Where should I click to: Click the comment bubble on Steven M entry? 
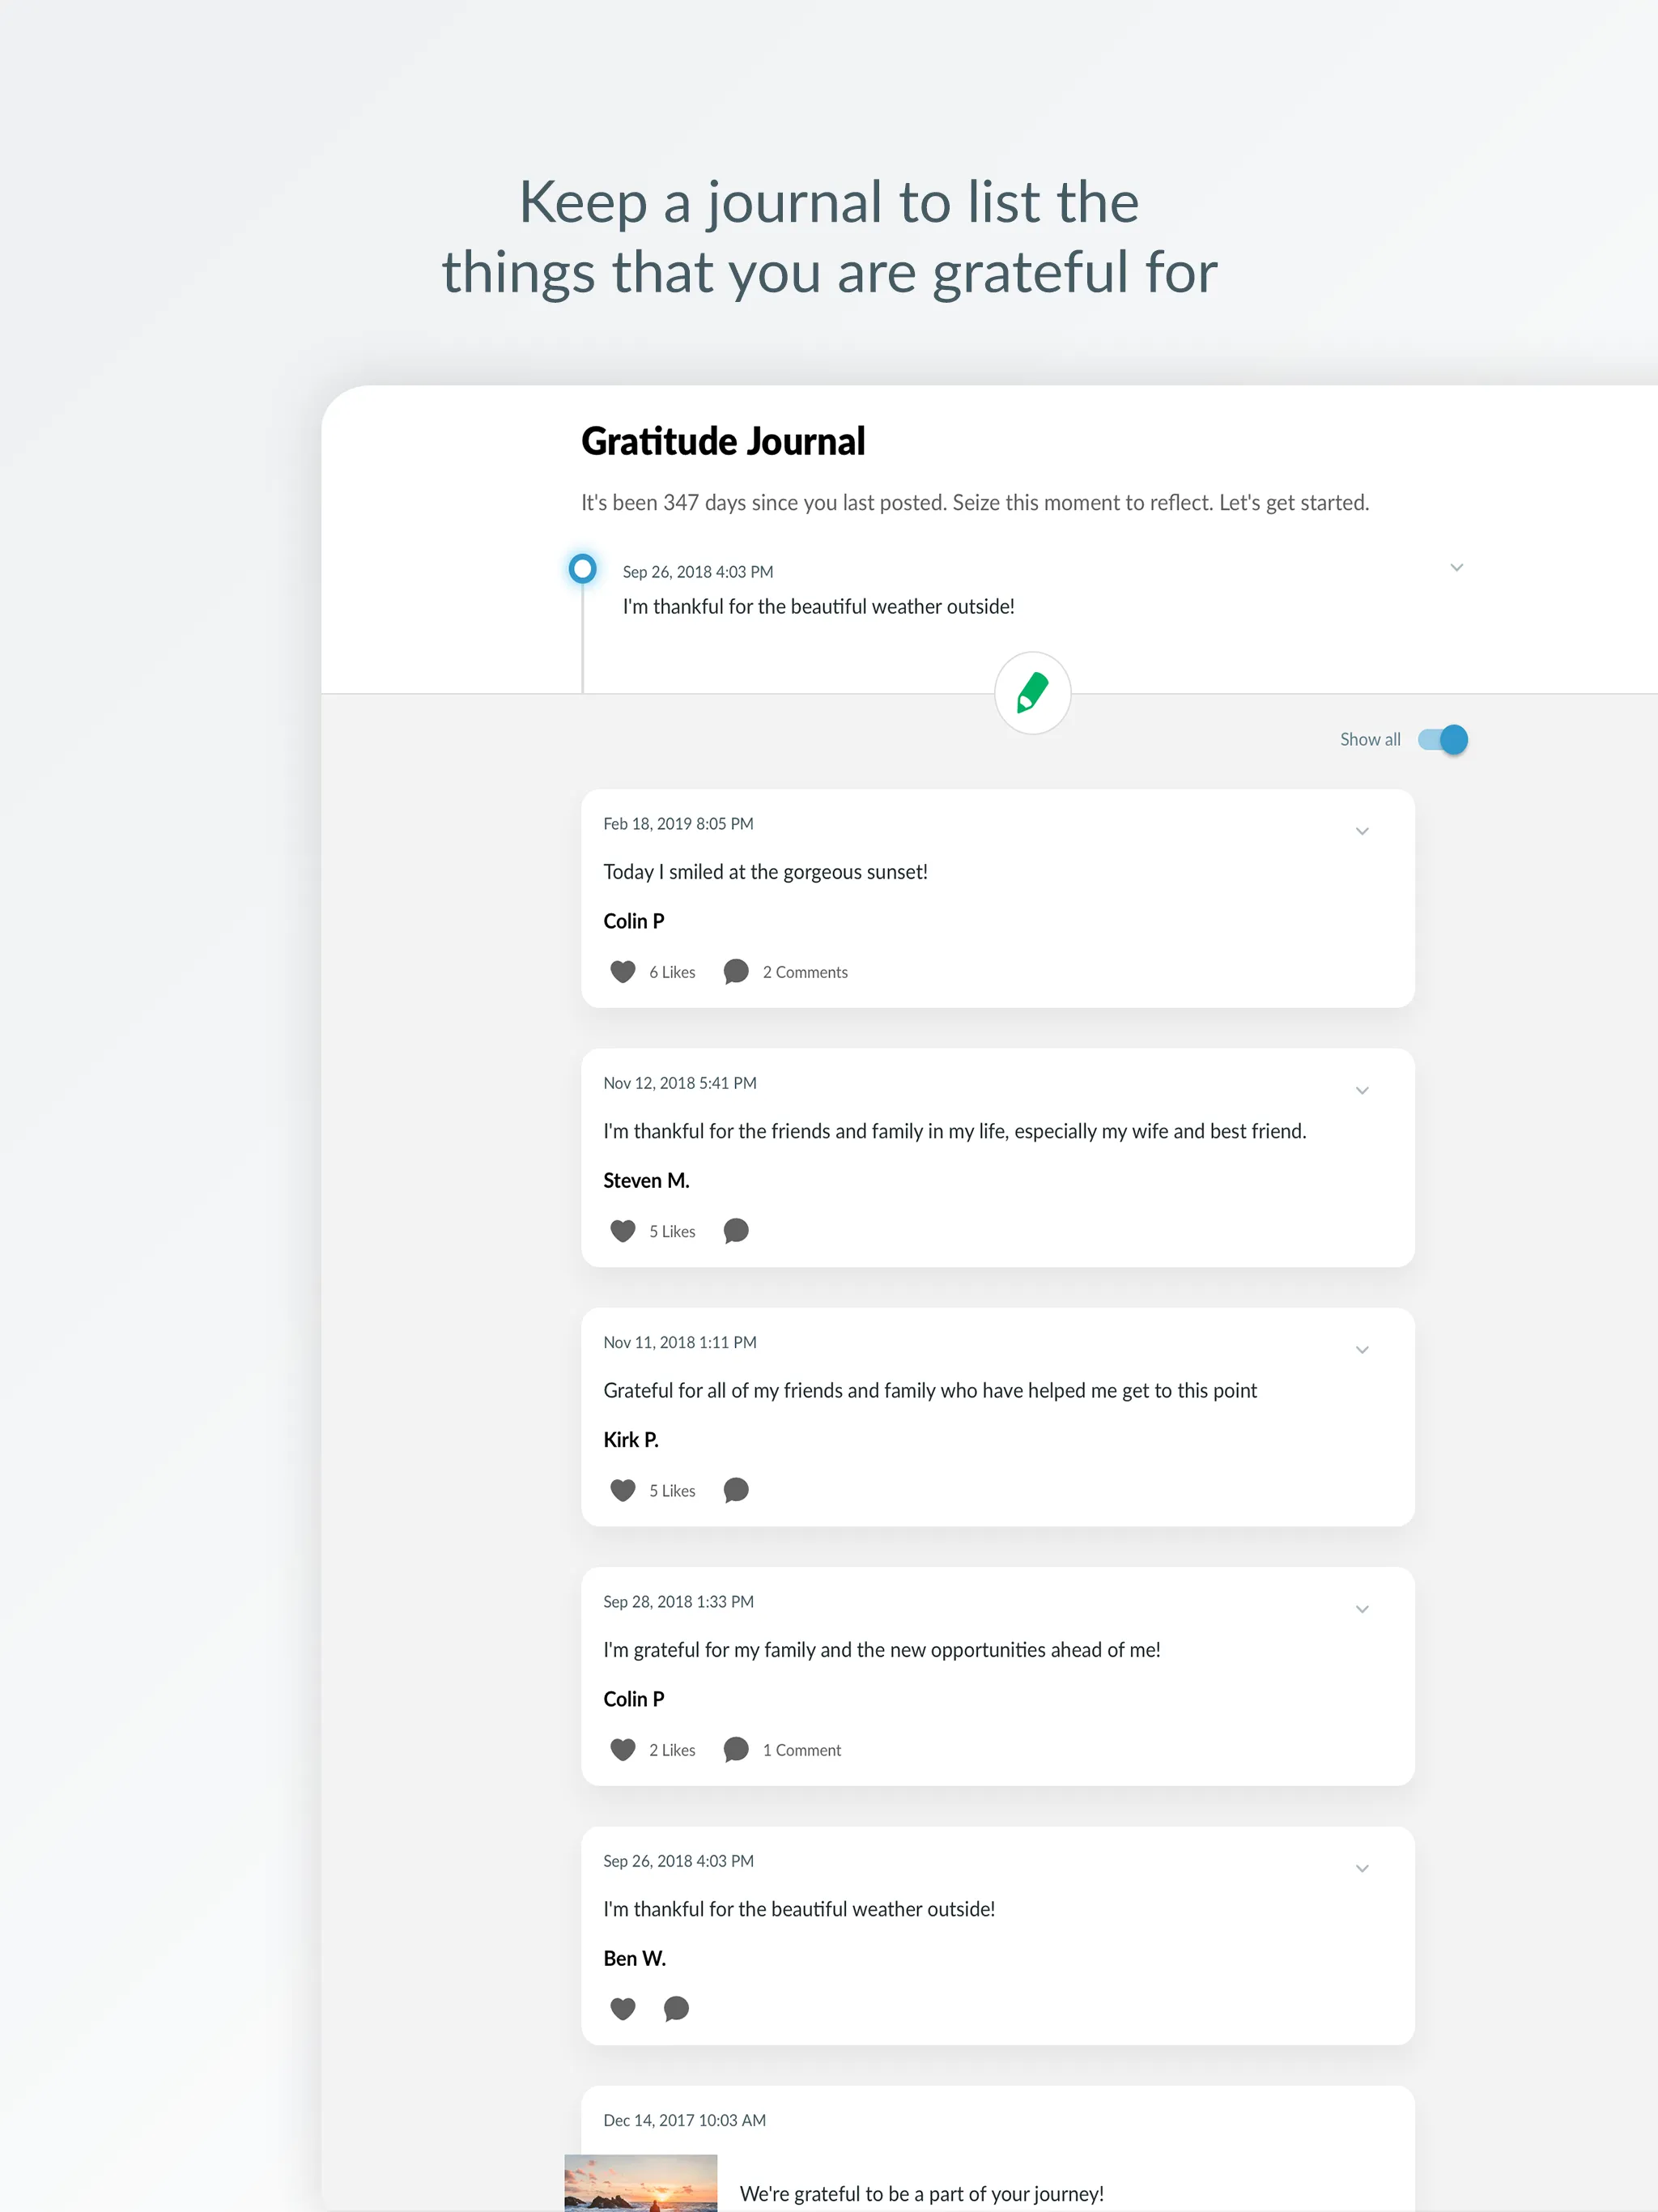tap(737, 1231)
